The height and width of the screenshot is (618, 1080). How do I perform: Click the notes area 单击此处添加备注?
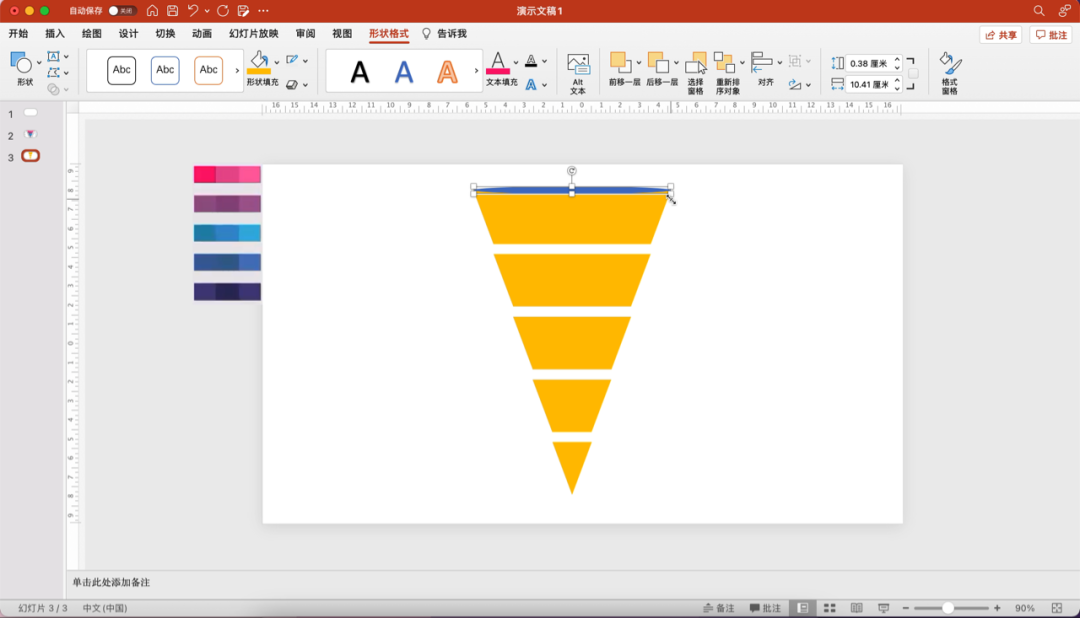pyautogui.click(x=111, y=582)
